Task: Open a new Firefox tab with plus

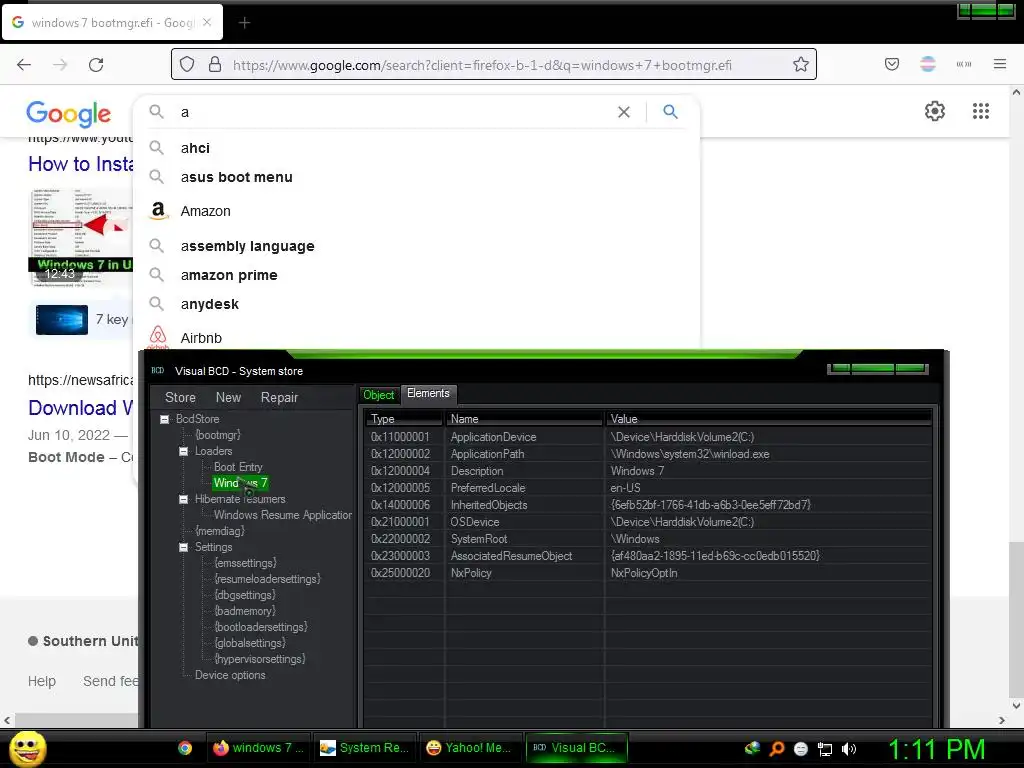Action: (244, 23)
